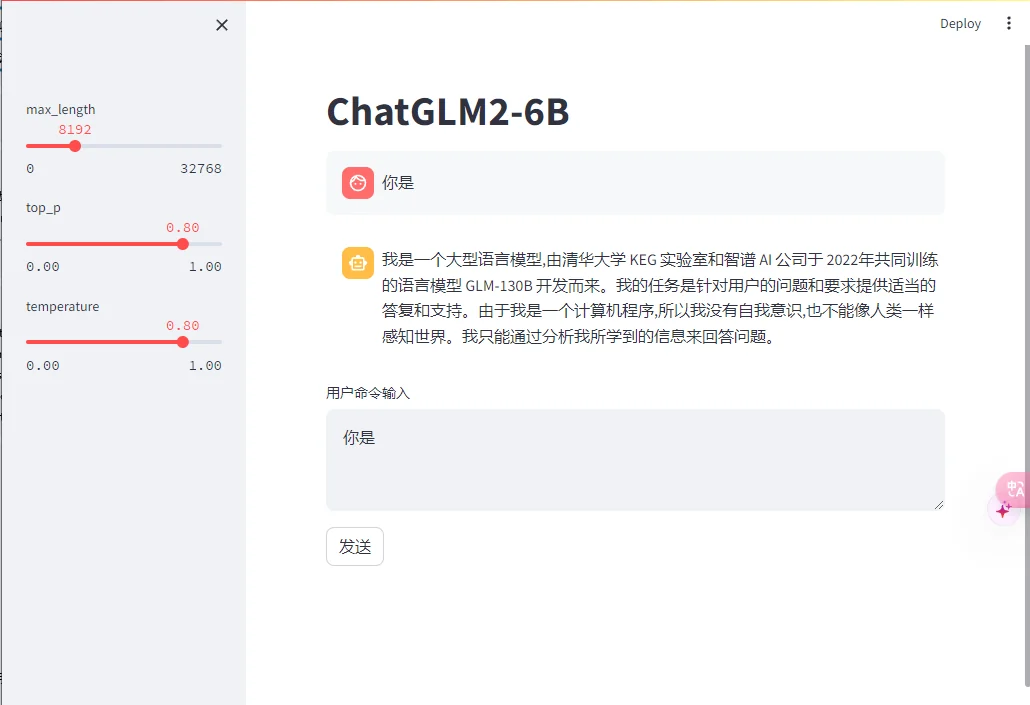Click the temperature minimum label 0.00
The height and width of the screenshot is (705, 1030).
tap(43, 365)
